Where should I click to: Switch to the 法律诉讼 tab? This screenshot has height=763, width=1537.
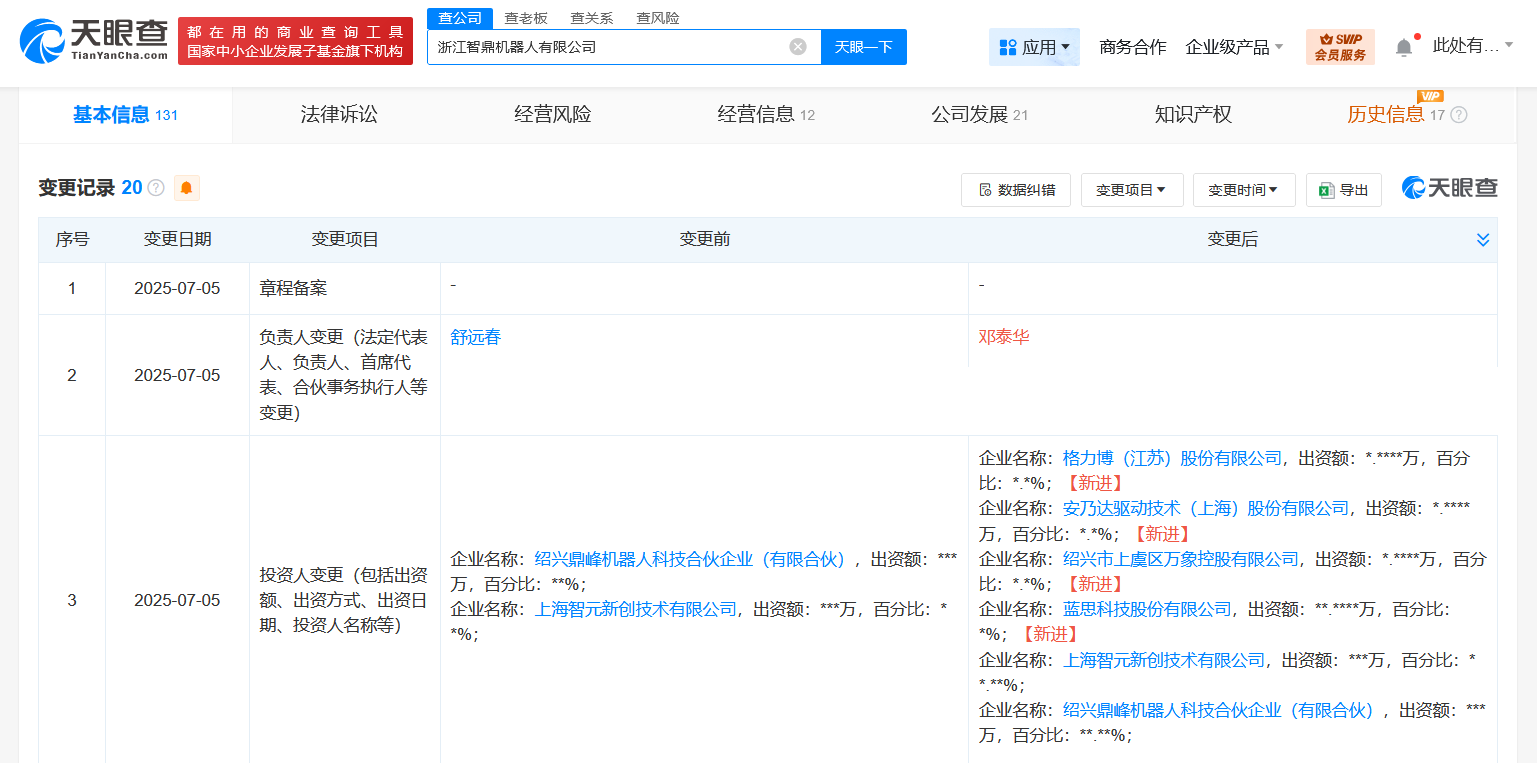point(339,115)
